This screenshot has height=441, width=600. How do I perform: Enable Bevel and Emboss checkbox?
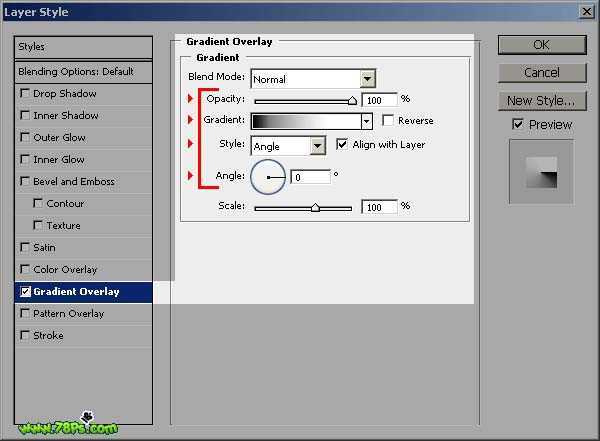click(25, 181)
